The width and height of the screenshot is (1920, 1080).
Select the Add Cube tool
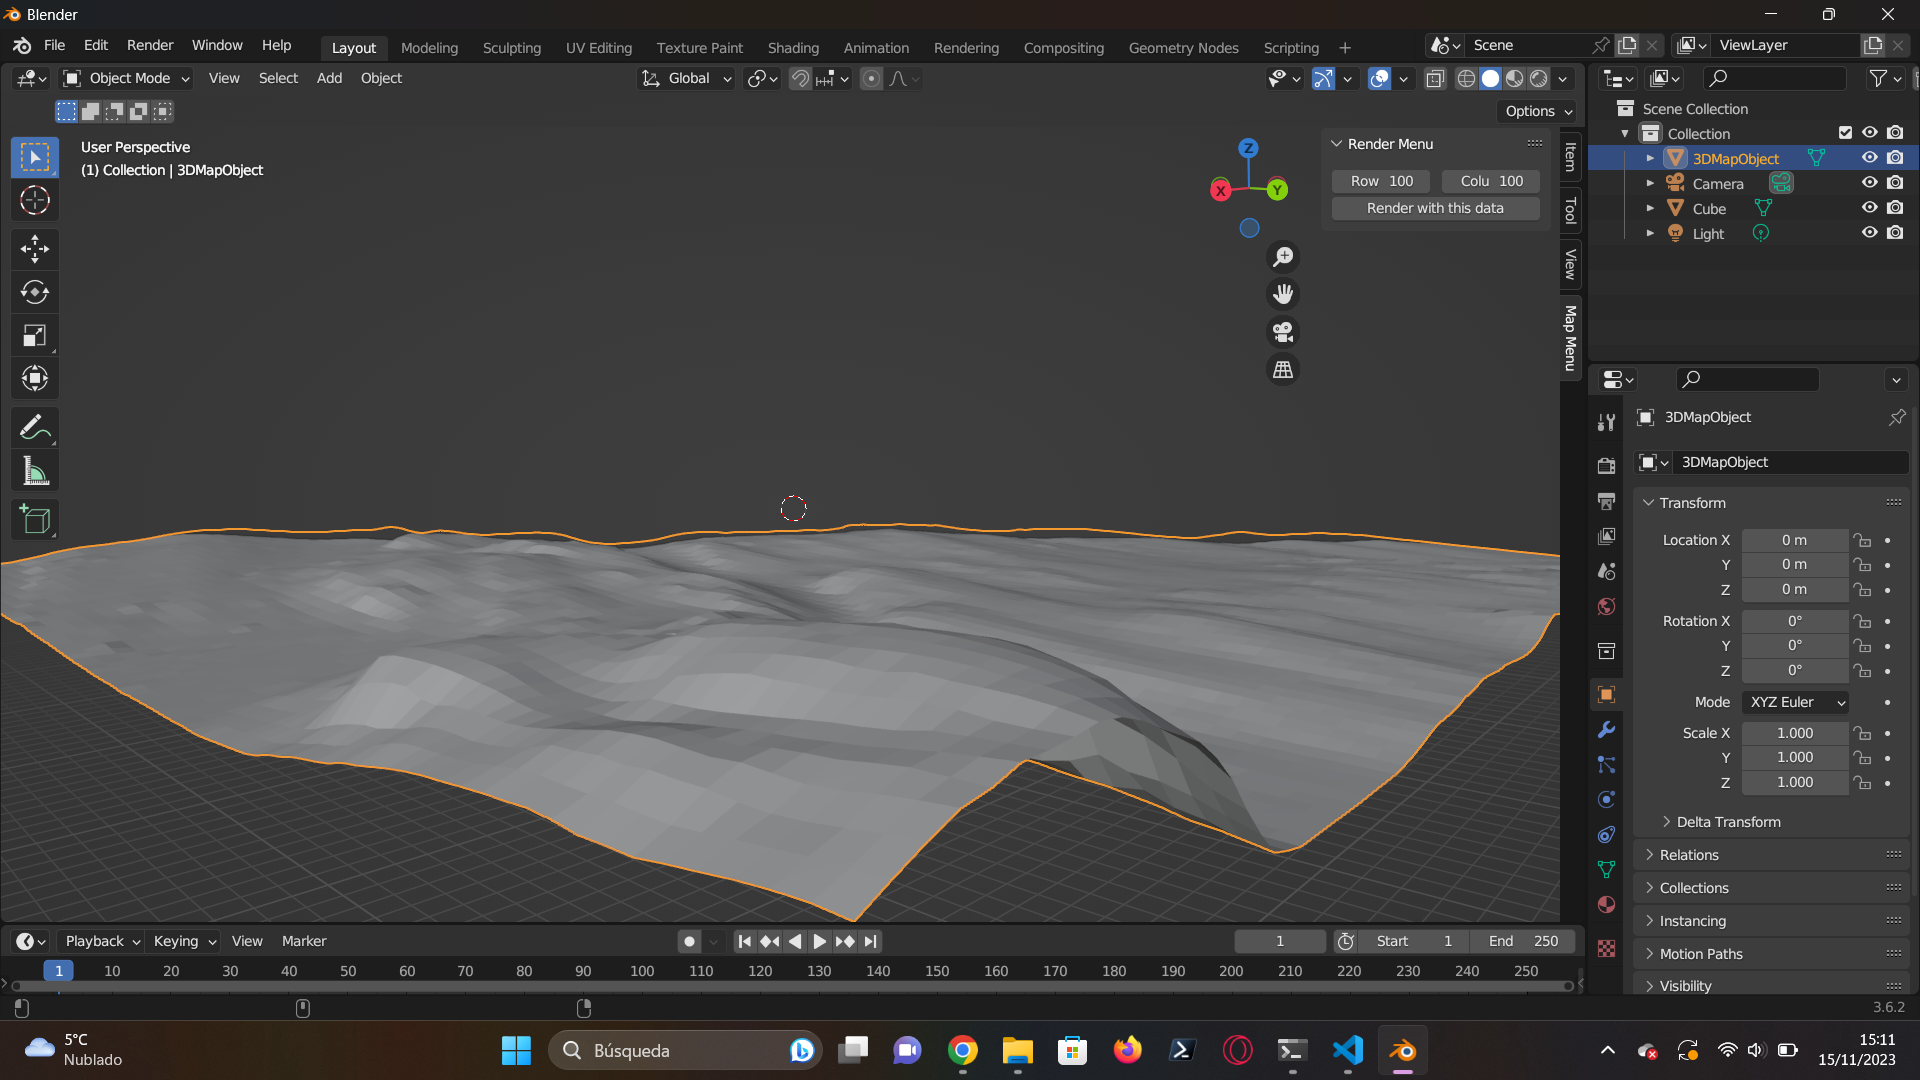[x=35, y=520]
